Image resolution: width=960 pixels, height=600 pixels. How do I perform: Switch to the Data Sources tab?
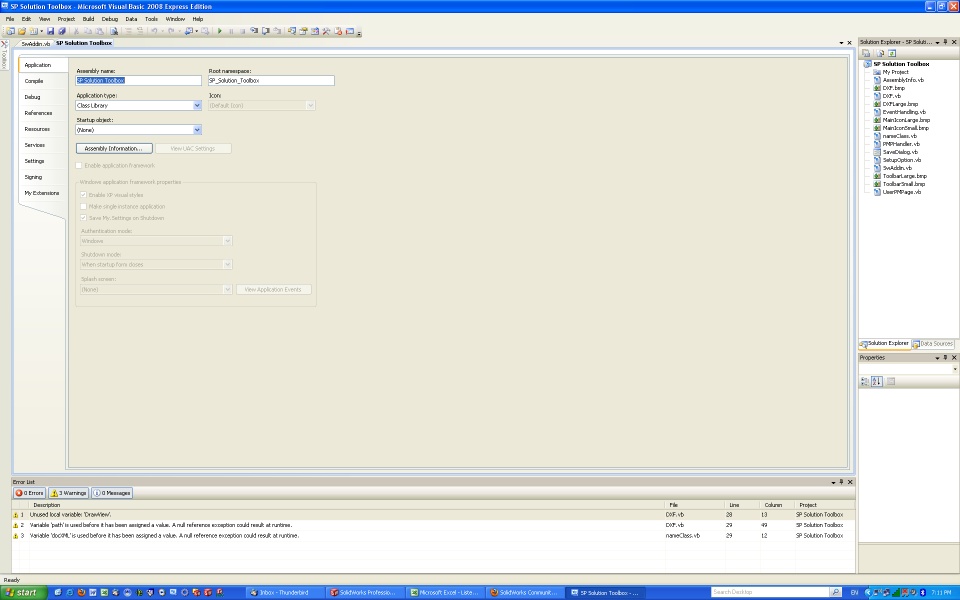click(x=932, y=343)
